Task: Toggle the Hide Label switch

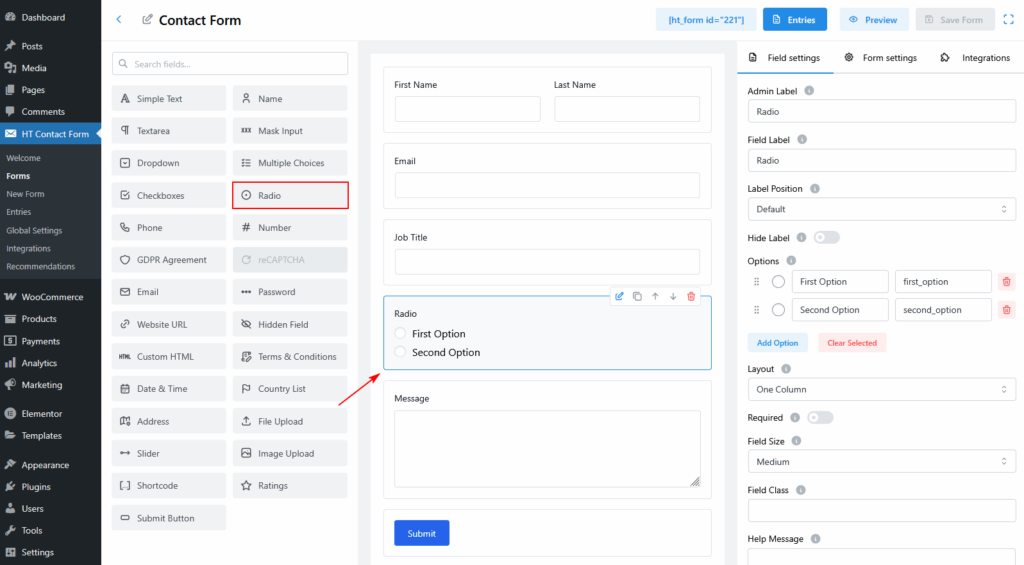Action: (x=826, y=237)
